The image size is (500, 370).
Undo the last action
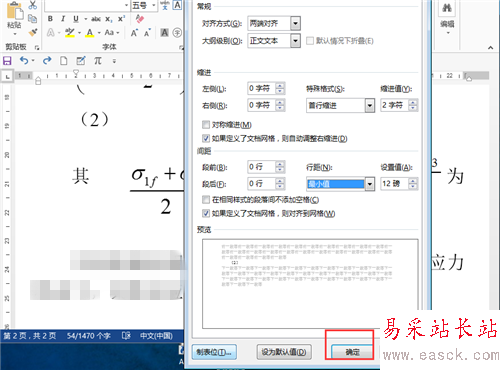click(x=24, y=60)
